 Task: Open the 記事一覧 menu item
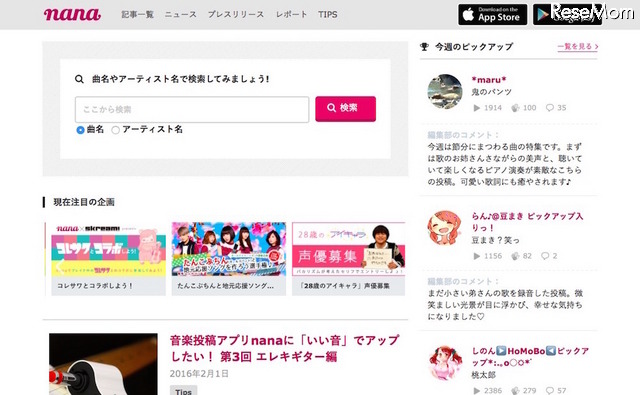pyautogui.click(x=138, y=14)
